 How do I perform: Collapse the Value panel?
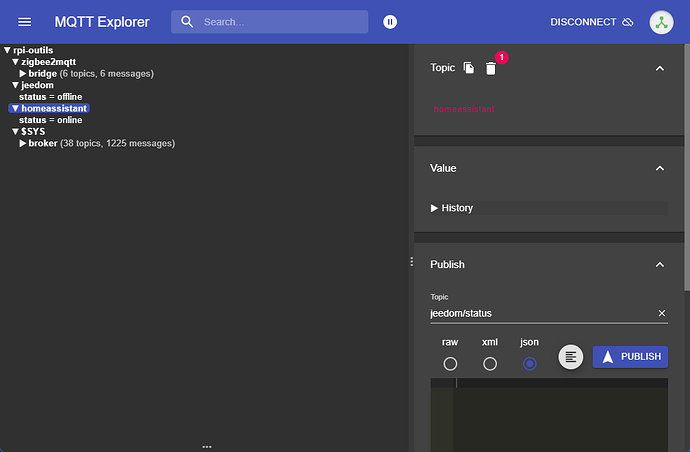coord(660,168)
